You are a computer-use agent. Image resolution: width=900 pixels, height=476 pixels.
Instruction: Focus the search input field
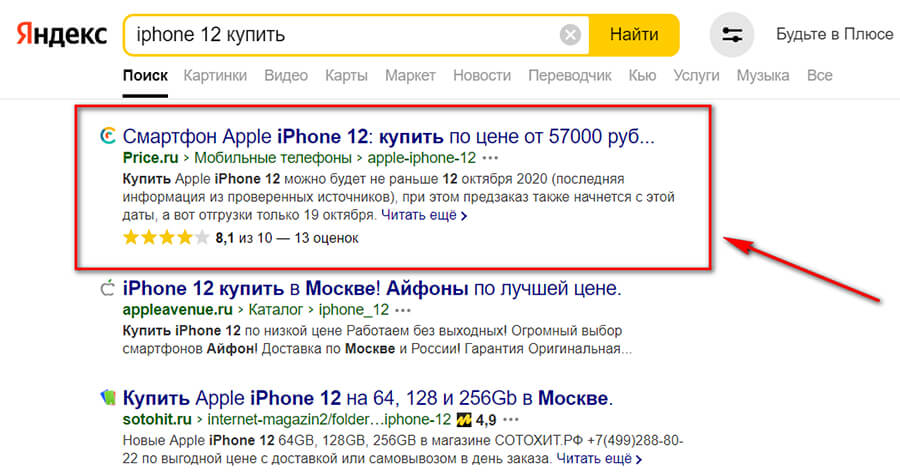(x=340, y=35)
